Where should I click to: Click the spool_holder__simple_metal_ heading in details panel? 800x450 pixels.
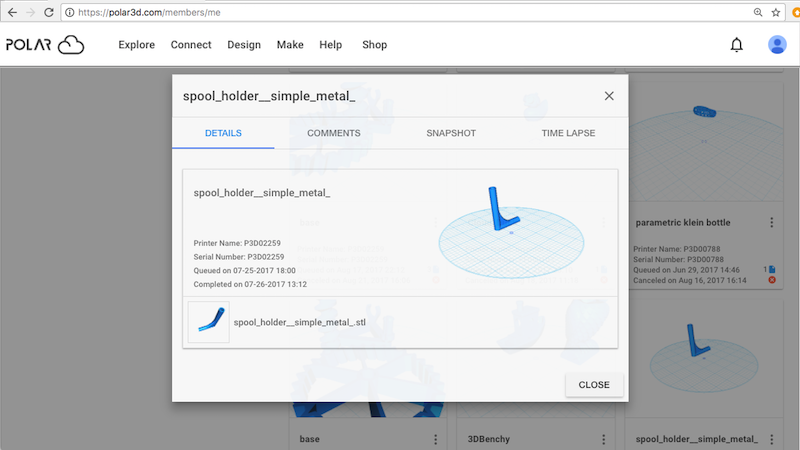coord(262,193)
